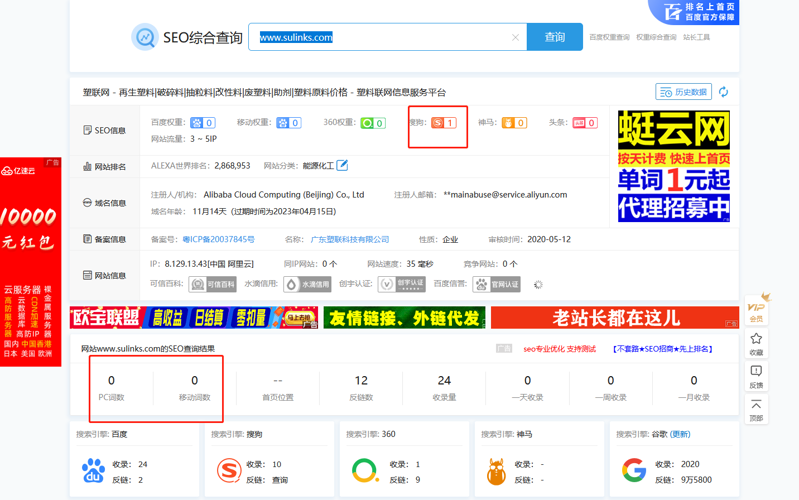
Task: Click the 百度权重 paw badge
Action: pos(203,123)
